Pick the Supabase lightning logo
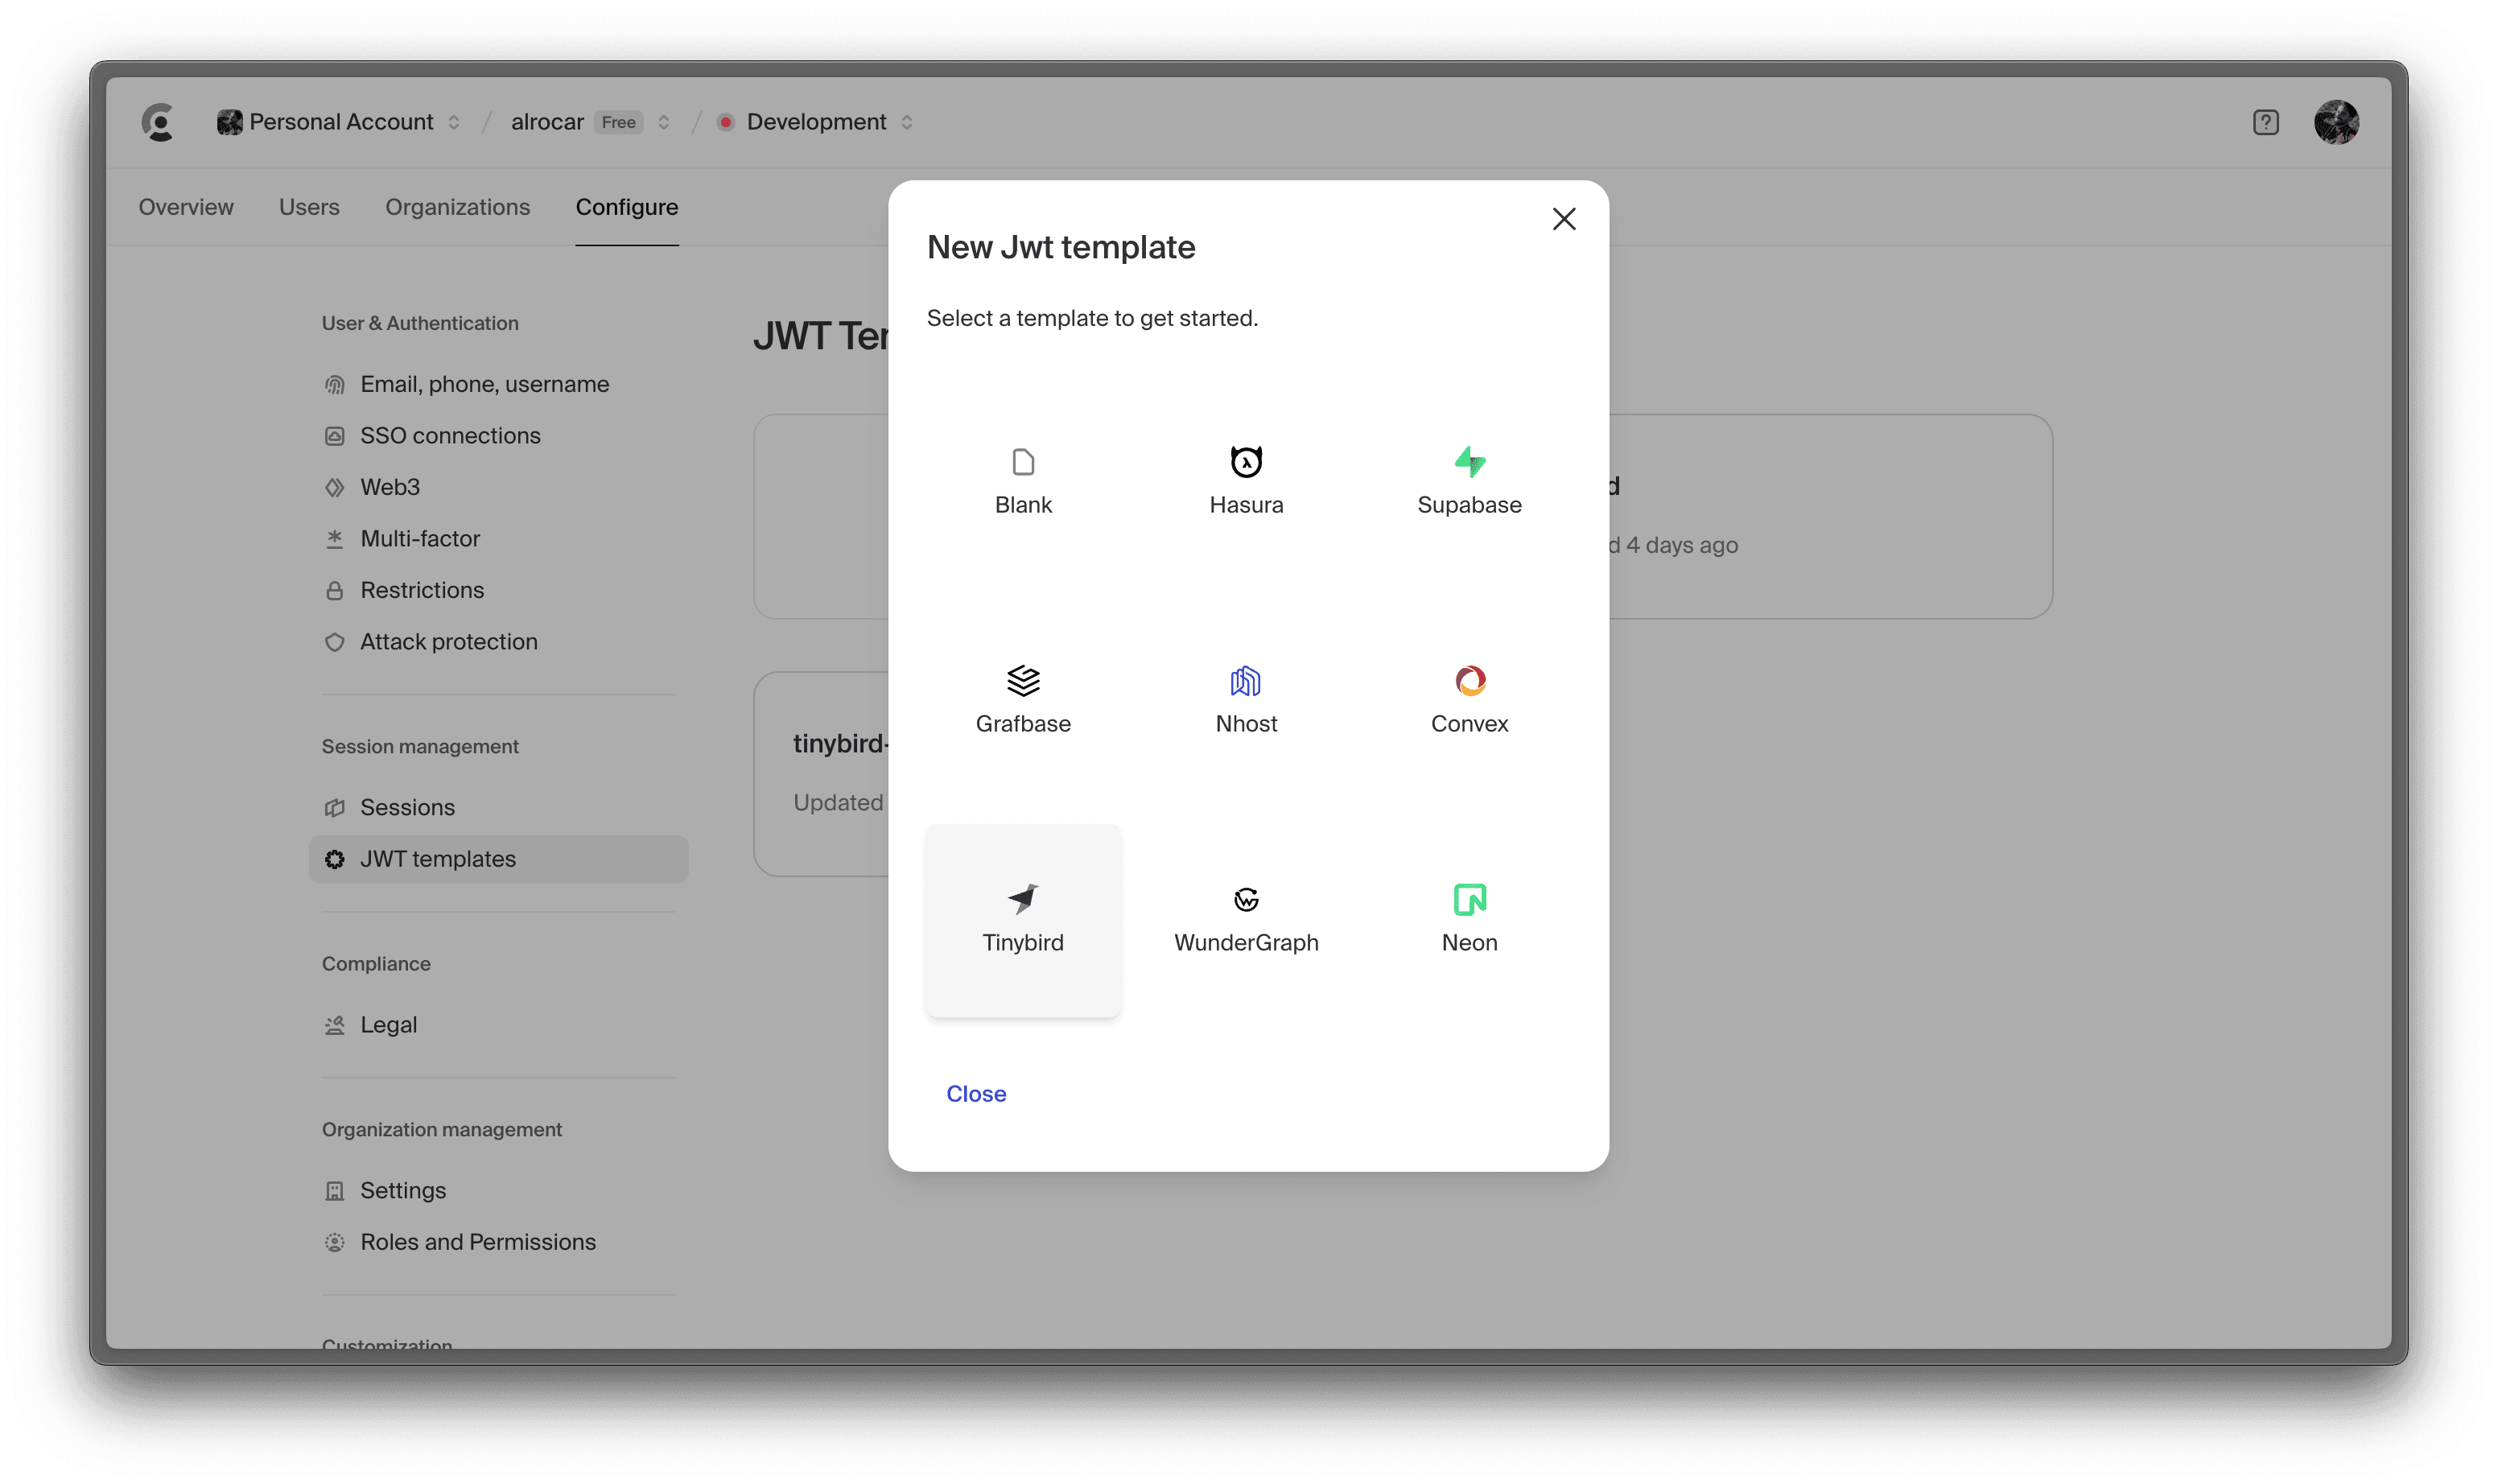The height and width of the screenshot is (1484, 2498). pos(1469,462)
